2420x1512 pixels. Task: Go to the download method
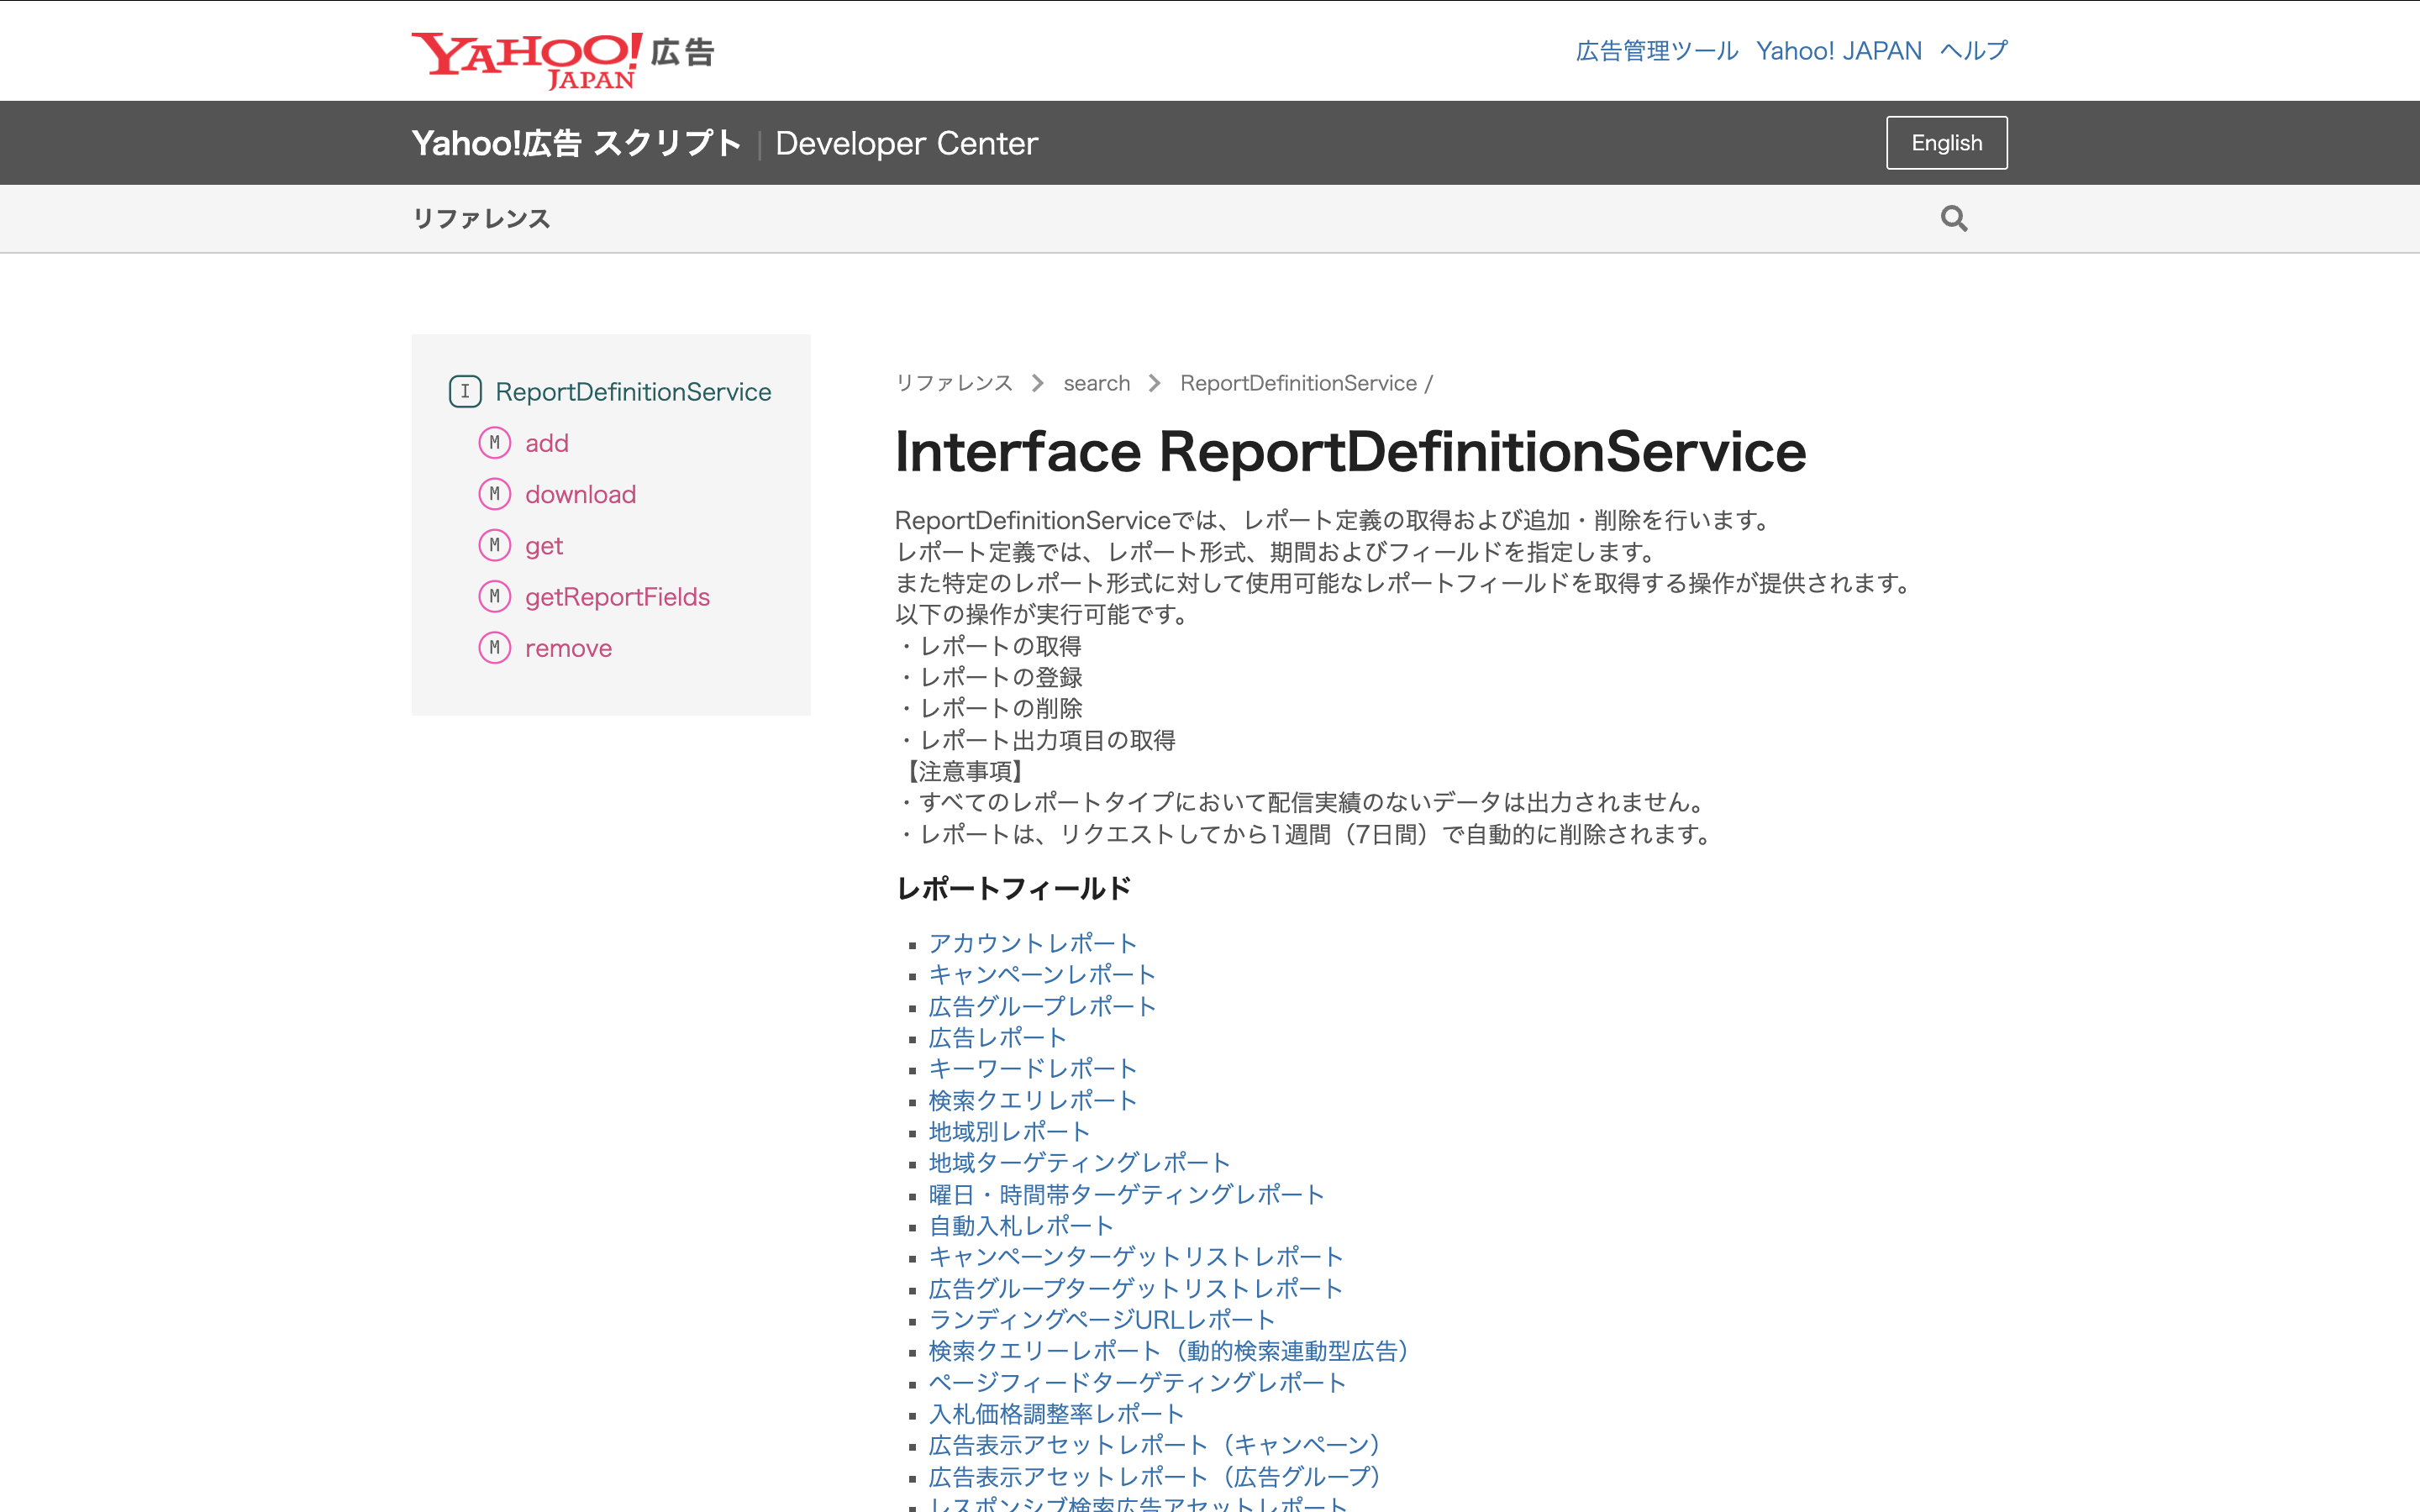(580, 494)
